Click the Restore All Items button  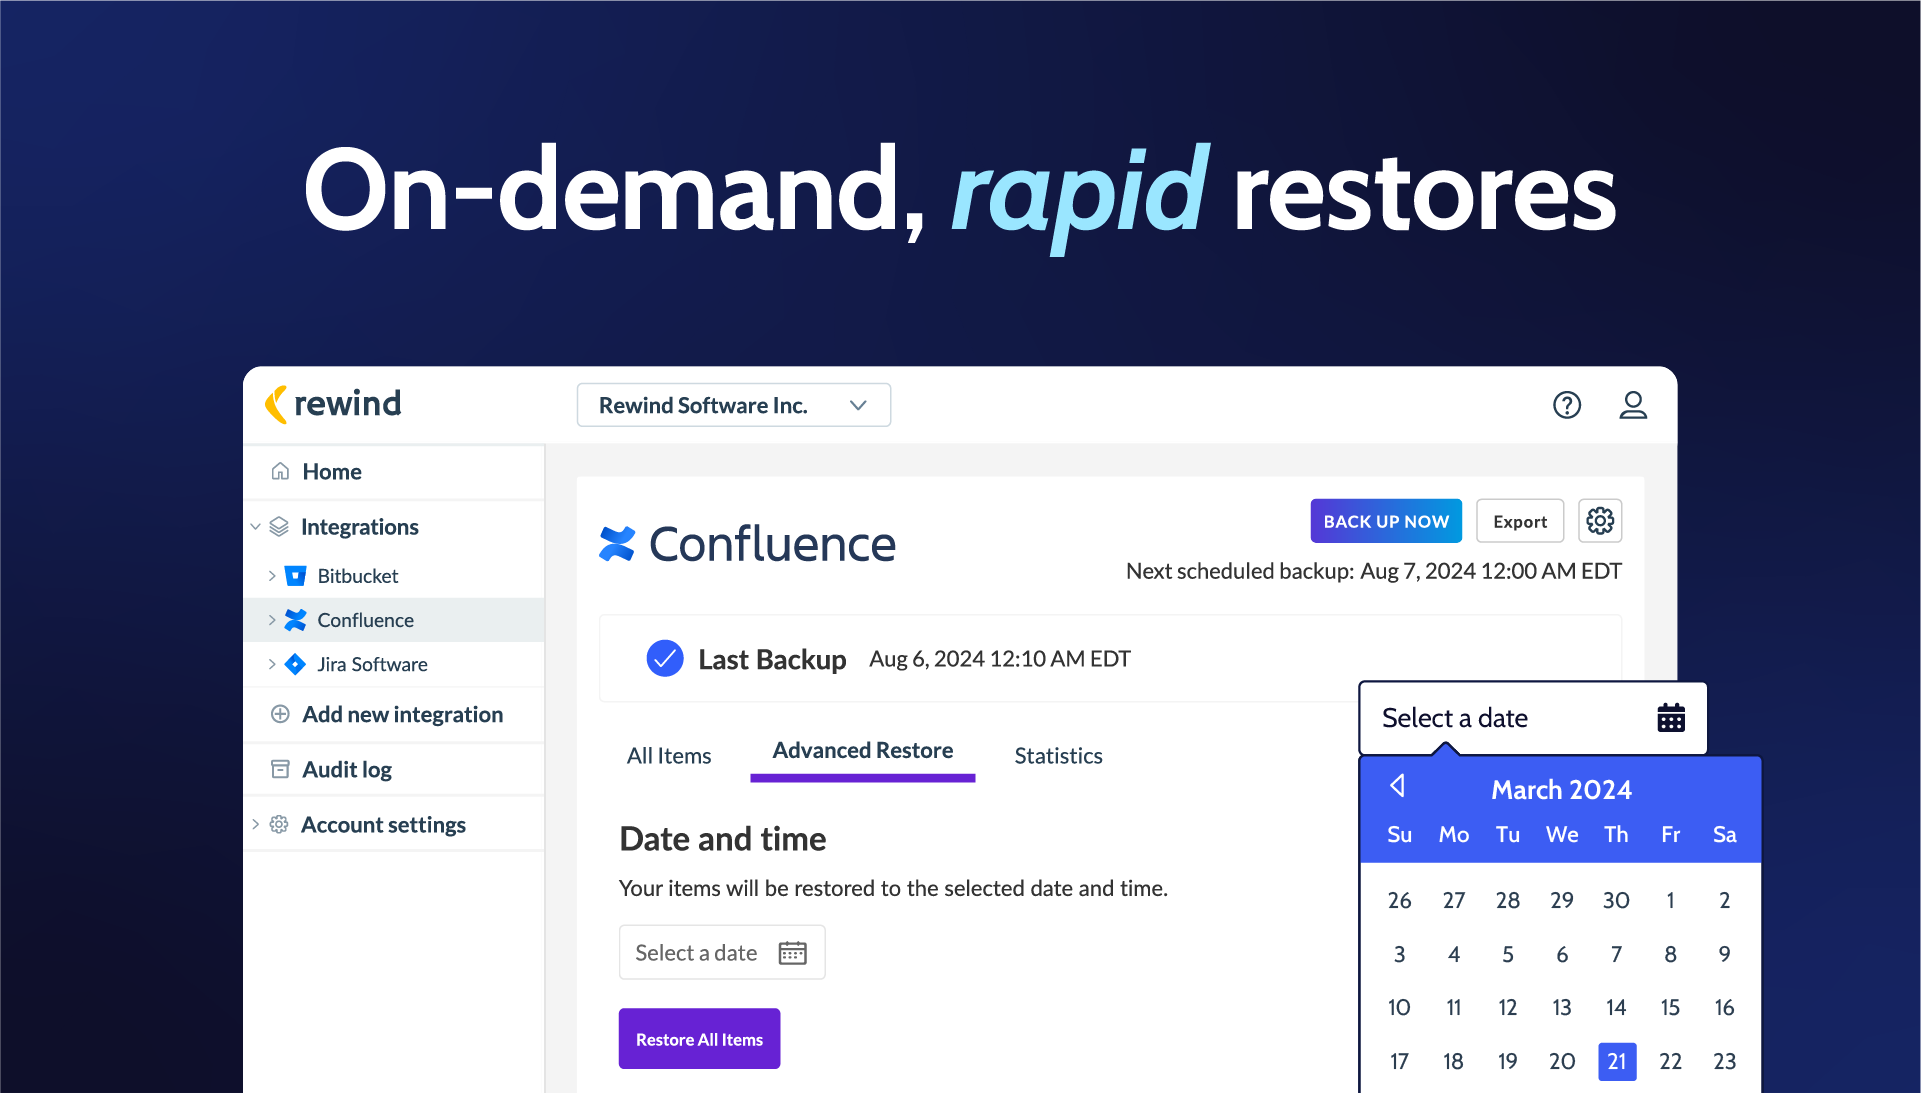coord(698,1039)
